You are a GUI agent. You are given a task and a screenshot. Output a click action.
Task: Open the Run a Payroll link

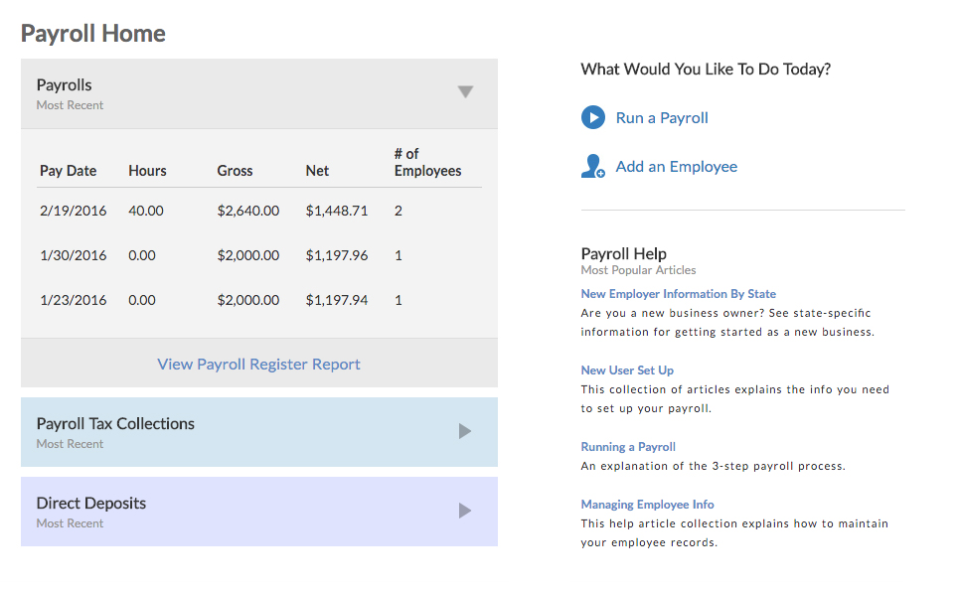click(x=662, y=118)
